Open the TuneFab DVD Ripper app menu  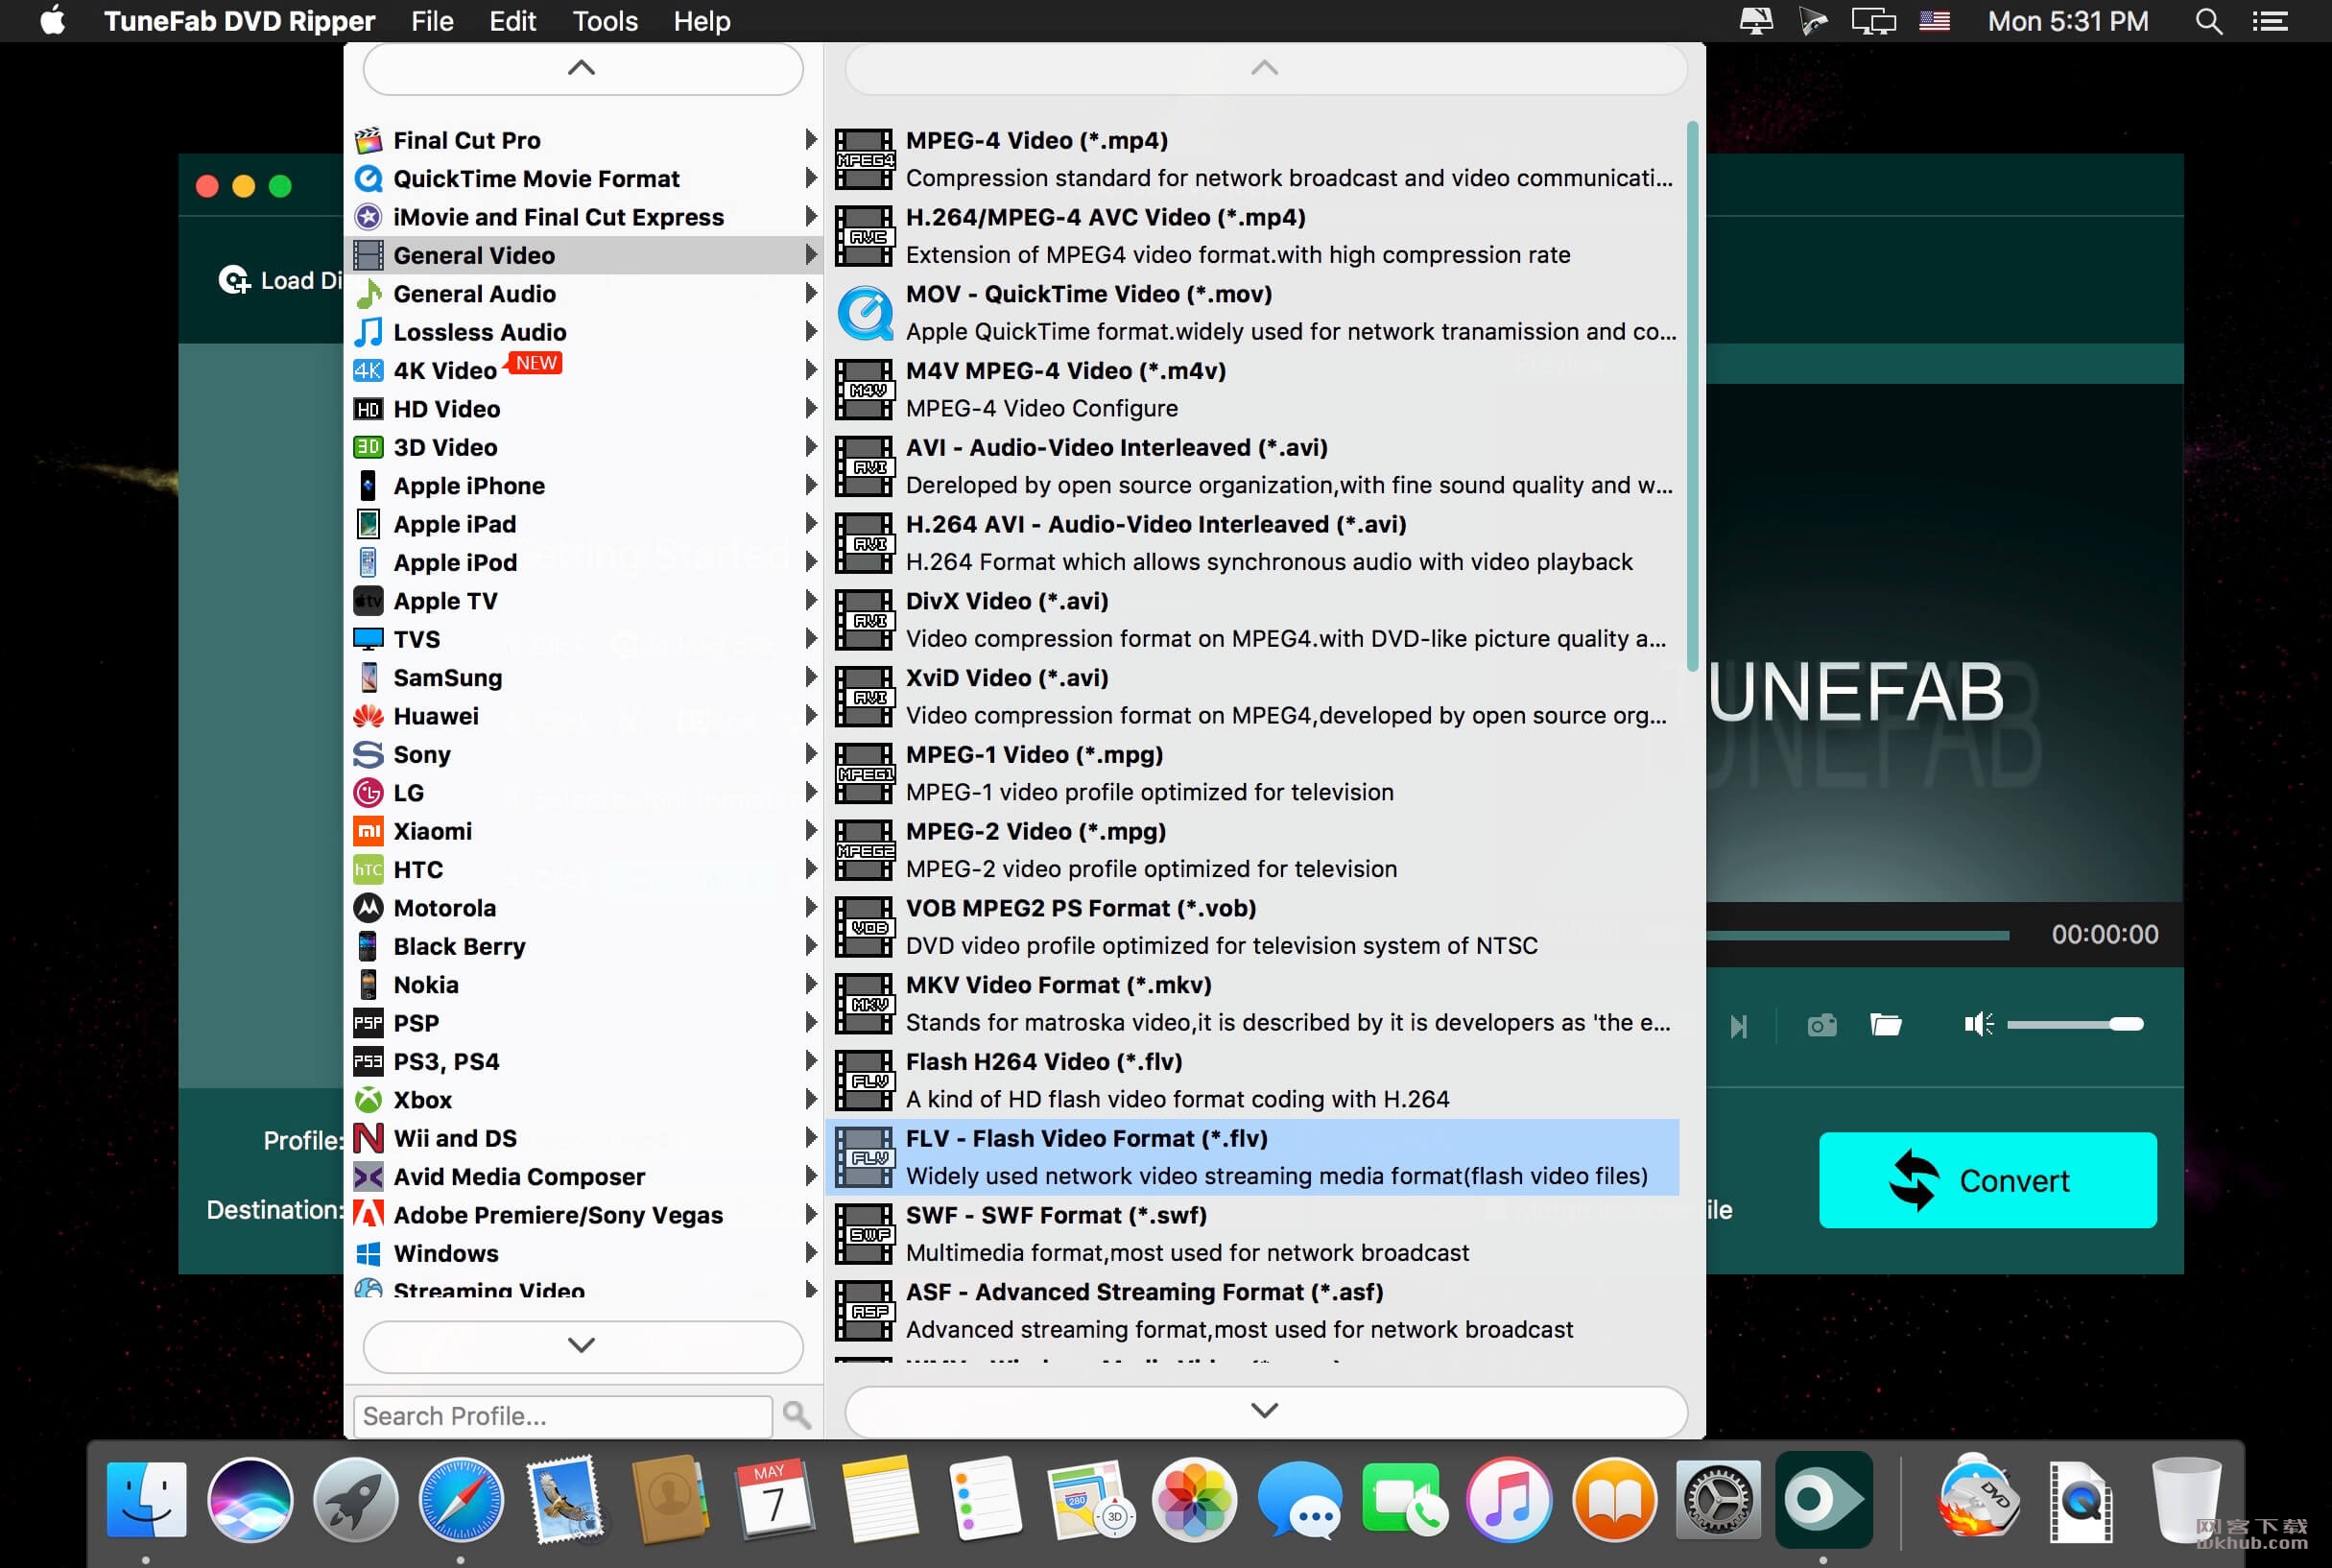tap(239, 21)
